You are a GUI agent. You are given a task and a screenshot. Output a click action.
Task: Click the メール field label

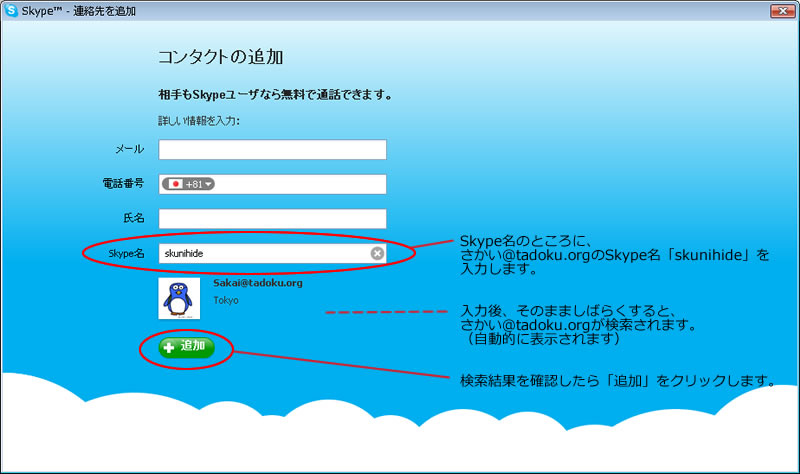point(129,150)
